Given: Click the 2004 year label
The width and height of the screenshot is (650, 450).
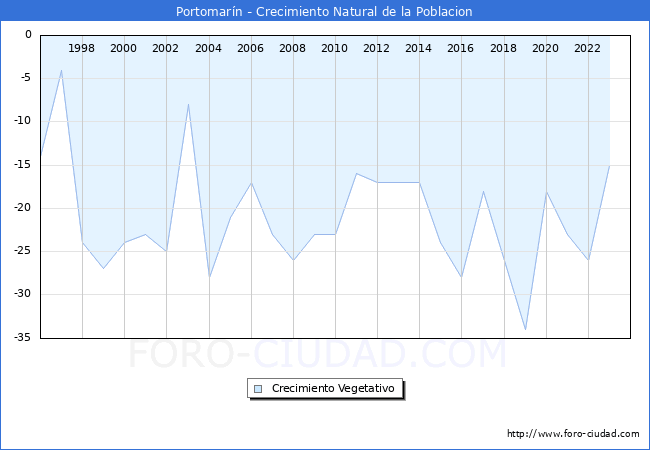Looking at the screenshot, I should (x=208, y=48).
